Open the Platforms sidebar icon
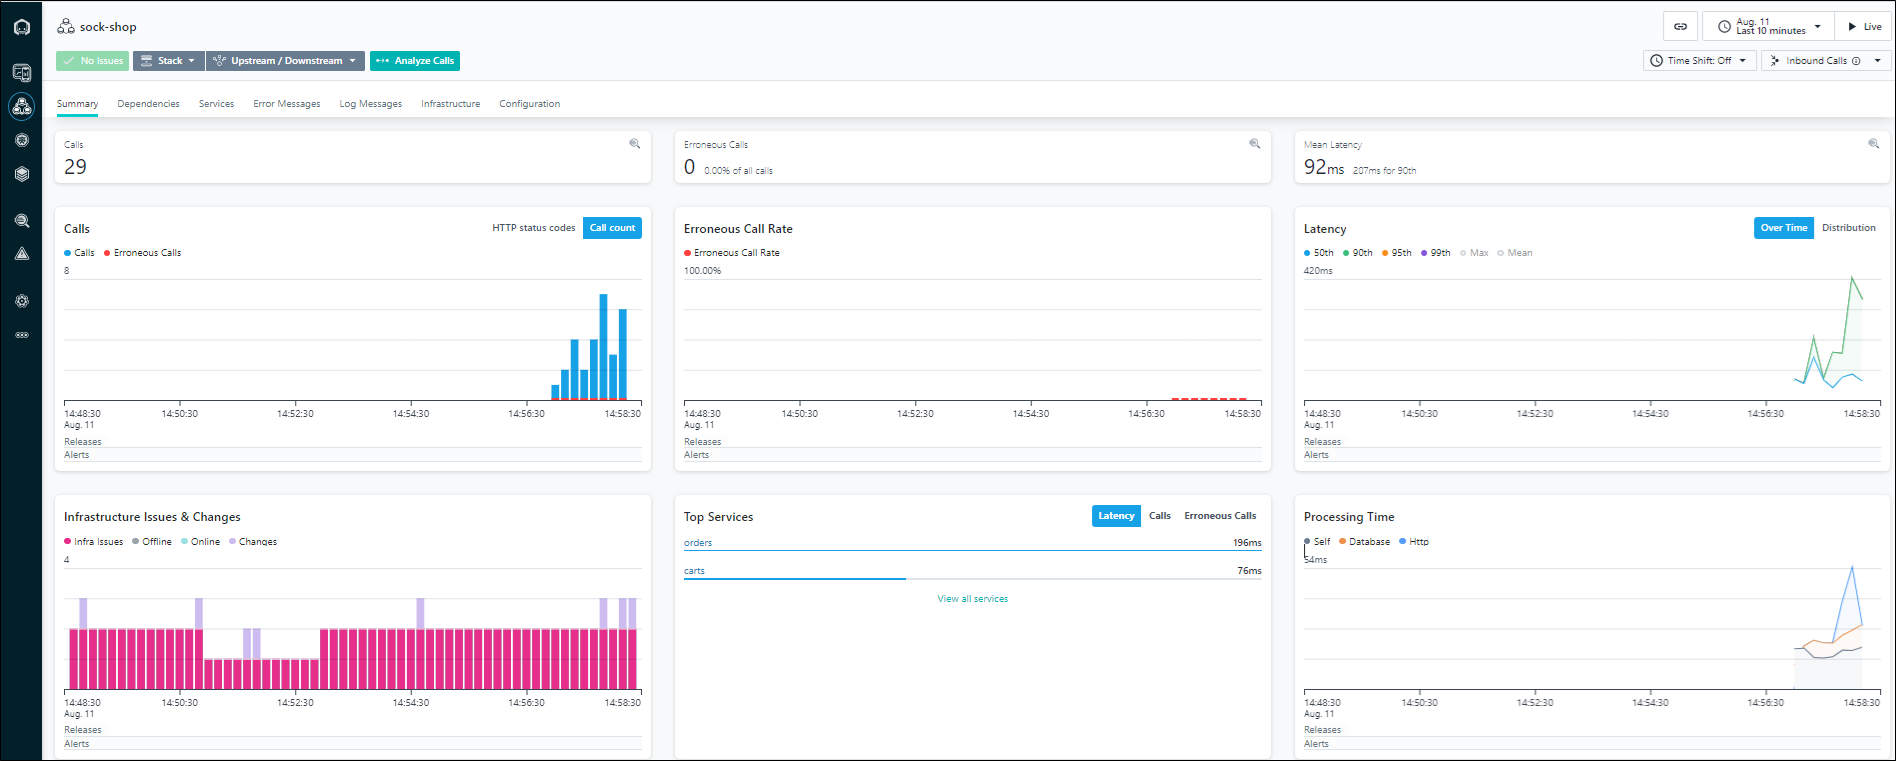This screenshot has width=1896, height=761. [22, 140]
